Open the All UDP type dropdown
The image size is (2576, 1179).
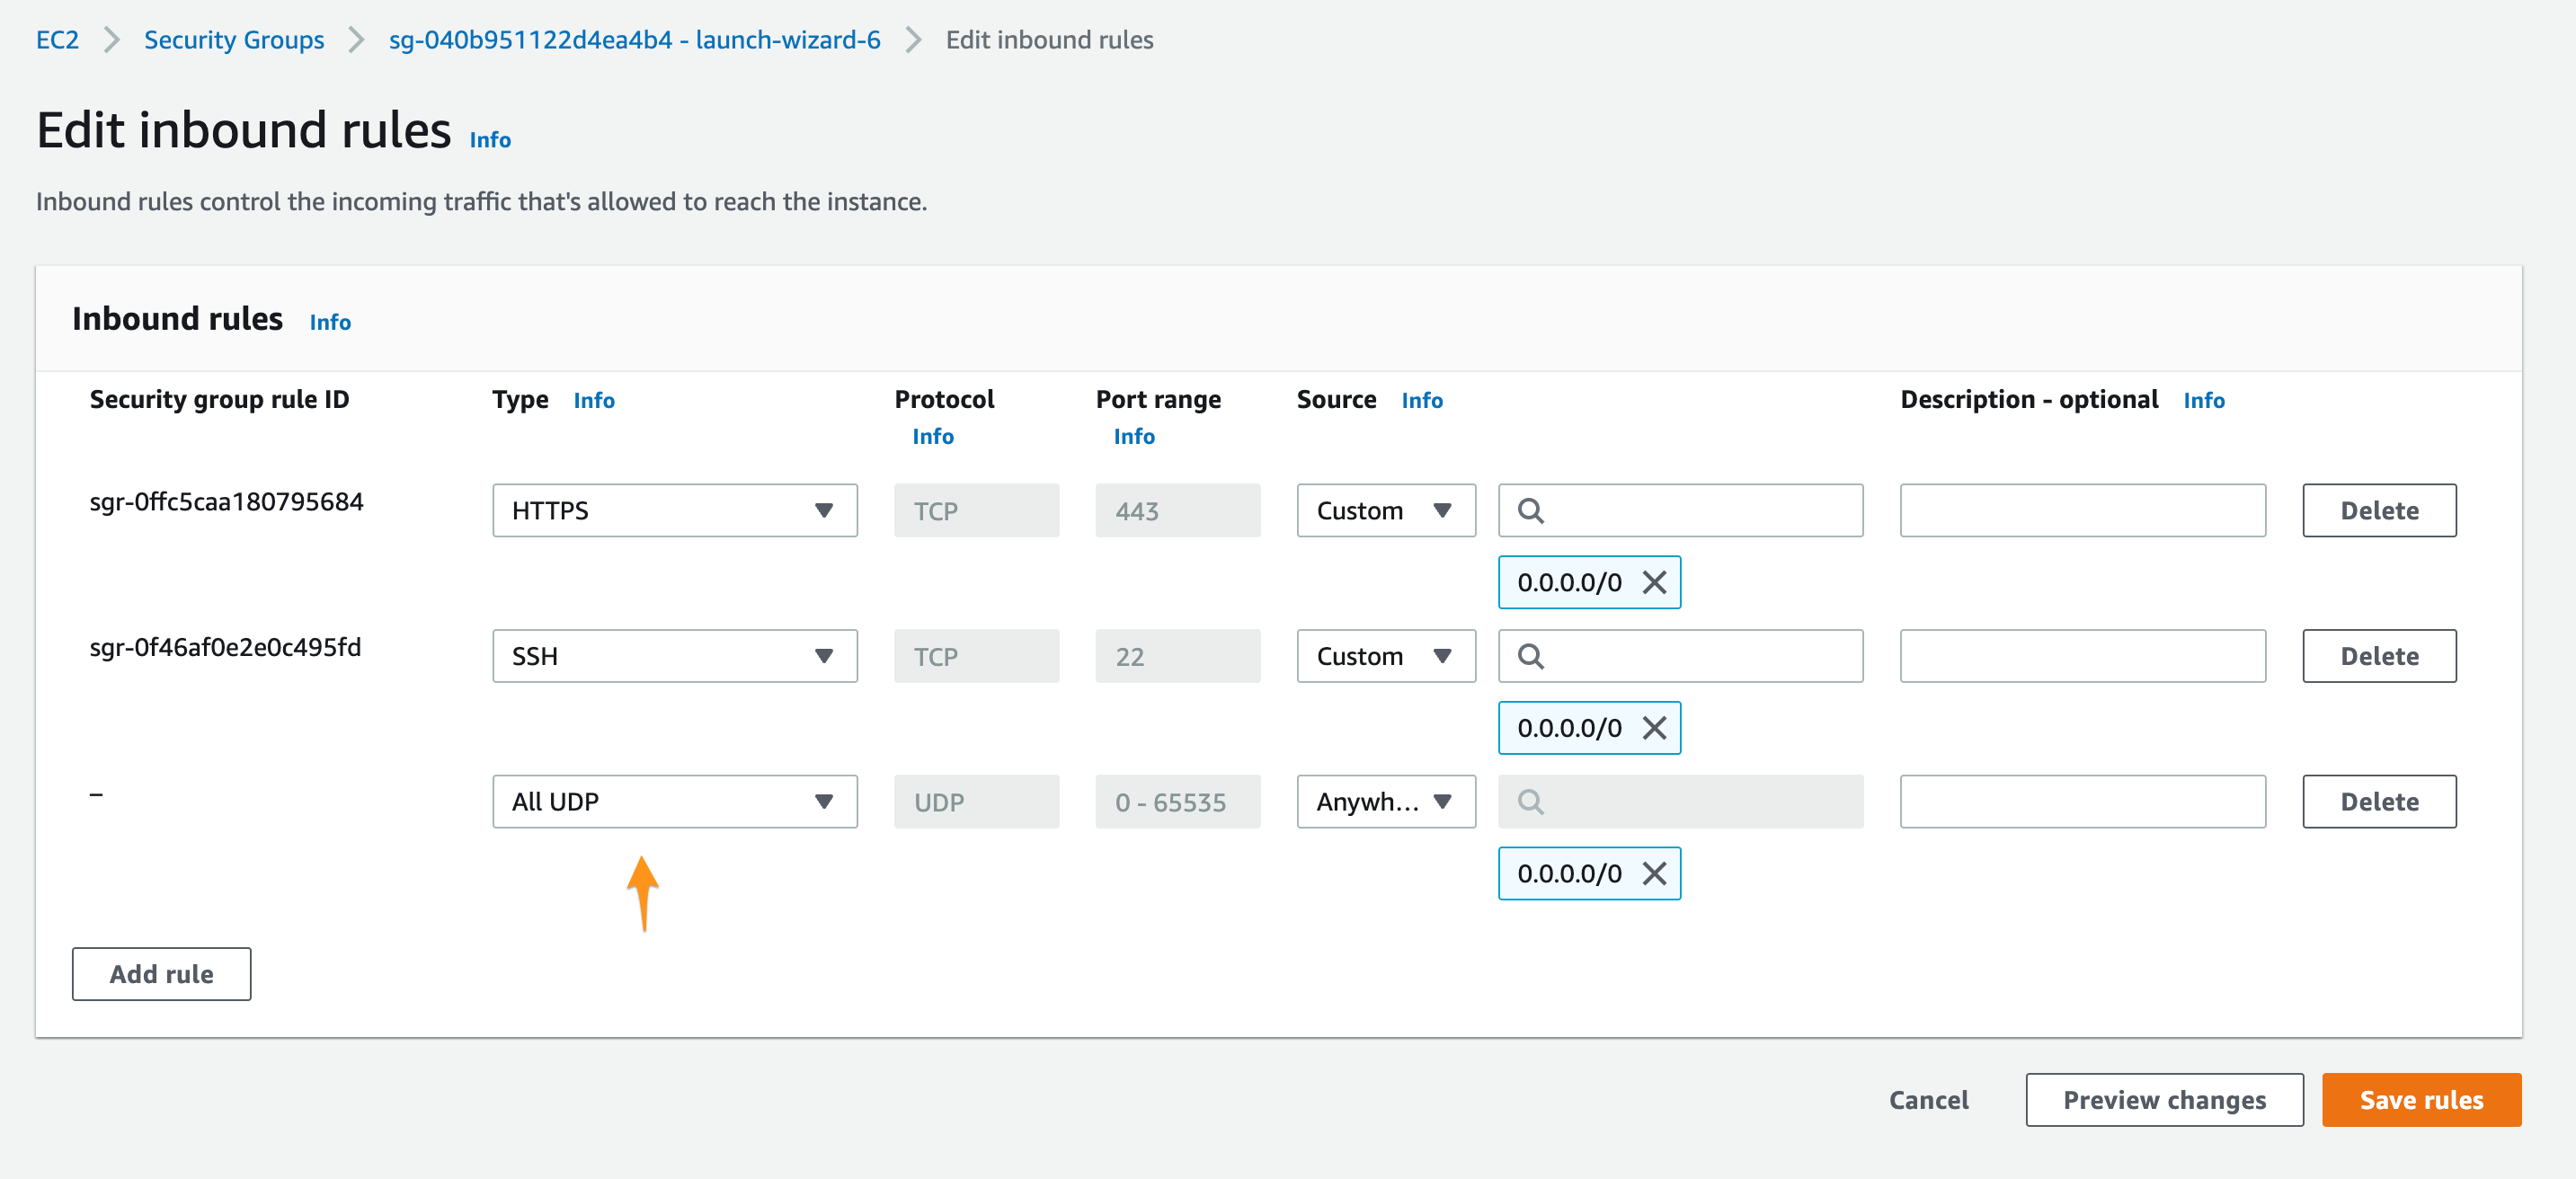(674, 802)
